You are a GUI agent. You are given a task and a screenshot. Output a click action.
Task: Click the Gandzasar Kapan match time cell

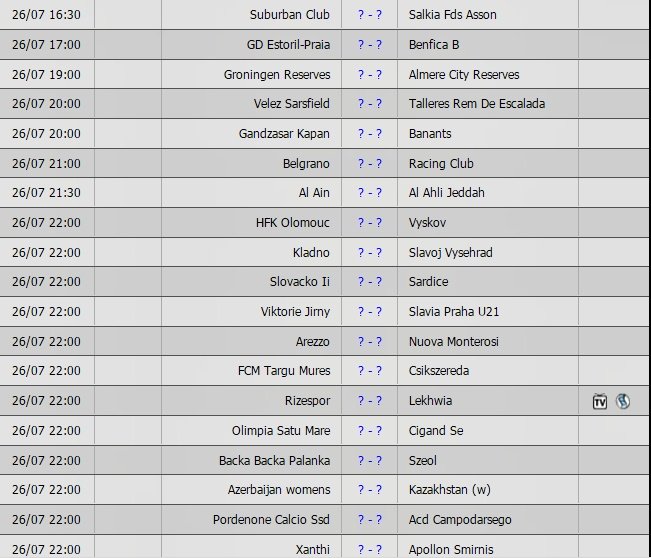(x=47, y=134)
